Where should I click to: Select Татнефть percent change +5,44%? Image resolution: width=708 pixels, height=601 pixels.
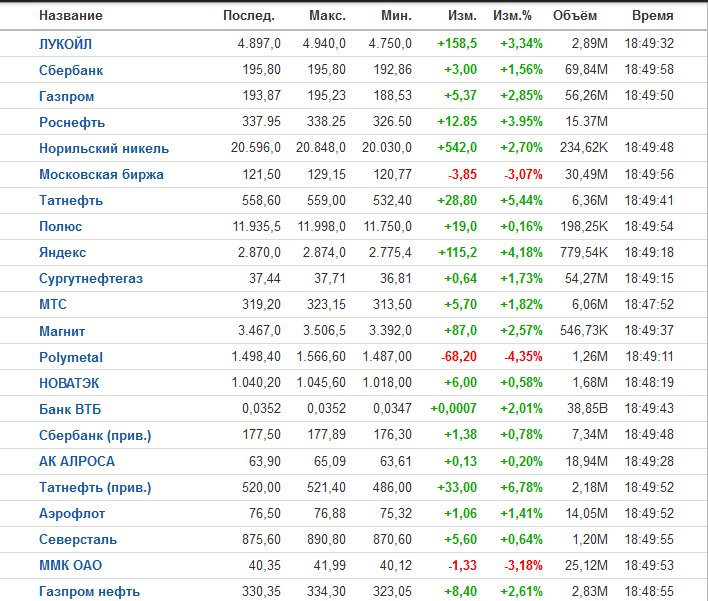click(x=522, y=200)
